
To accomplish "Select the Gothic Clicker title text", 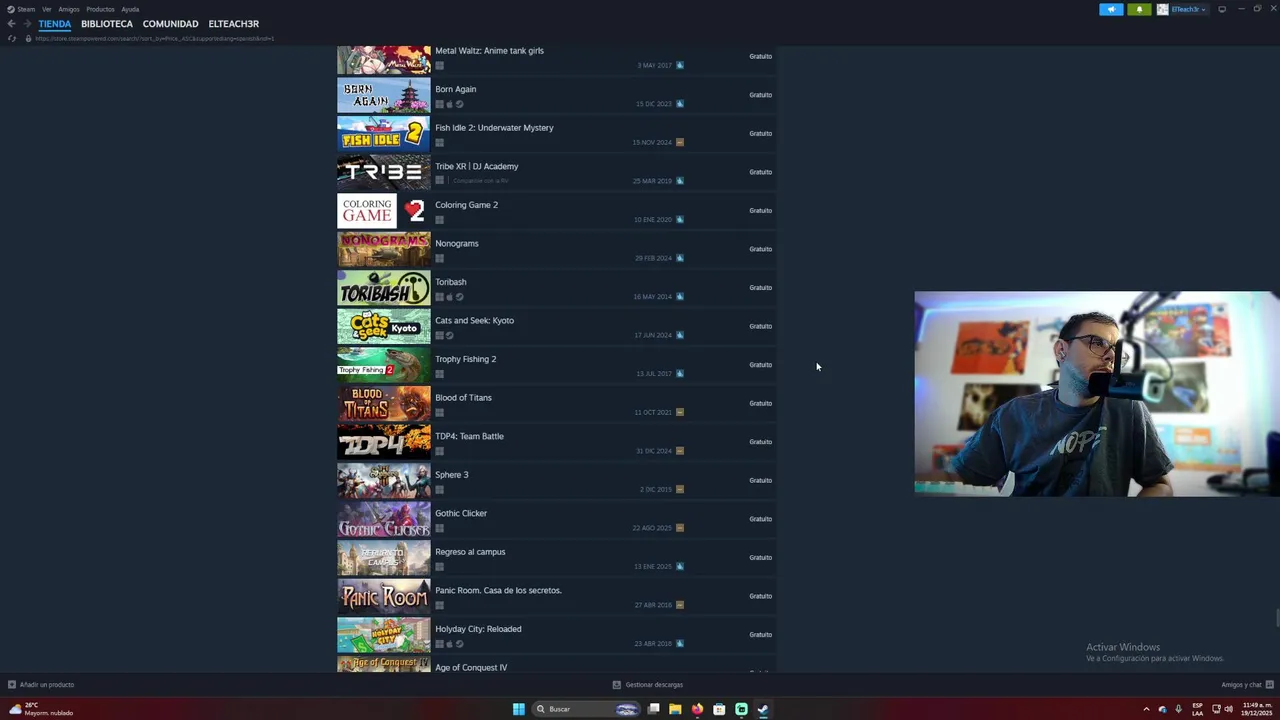I will [461, 514].
